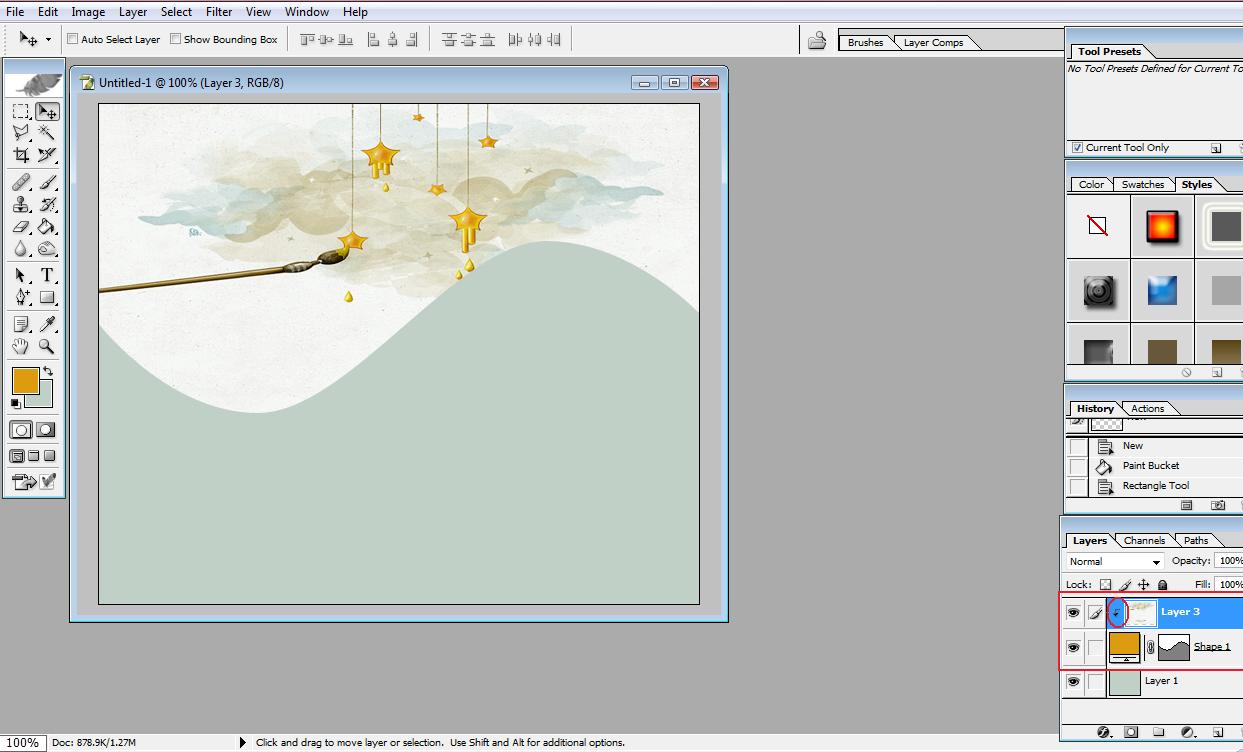Screen dimensions: 1243x752
Task: Select the Paint Bucket history state
Action: pyautogui.click(x=1150, y=466)
